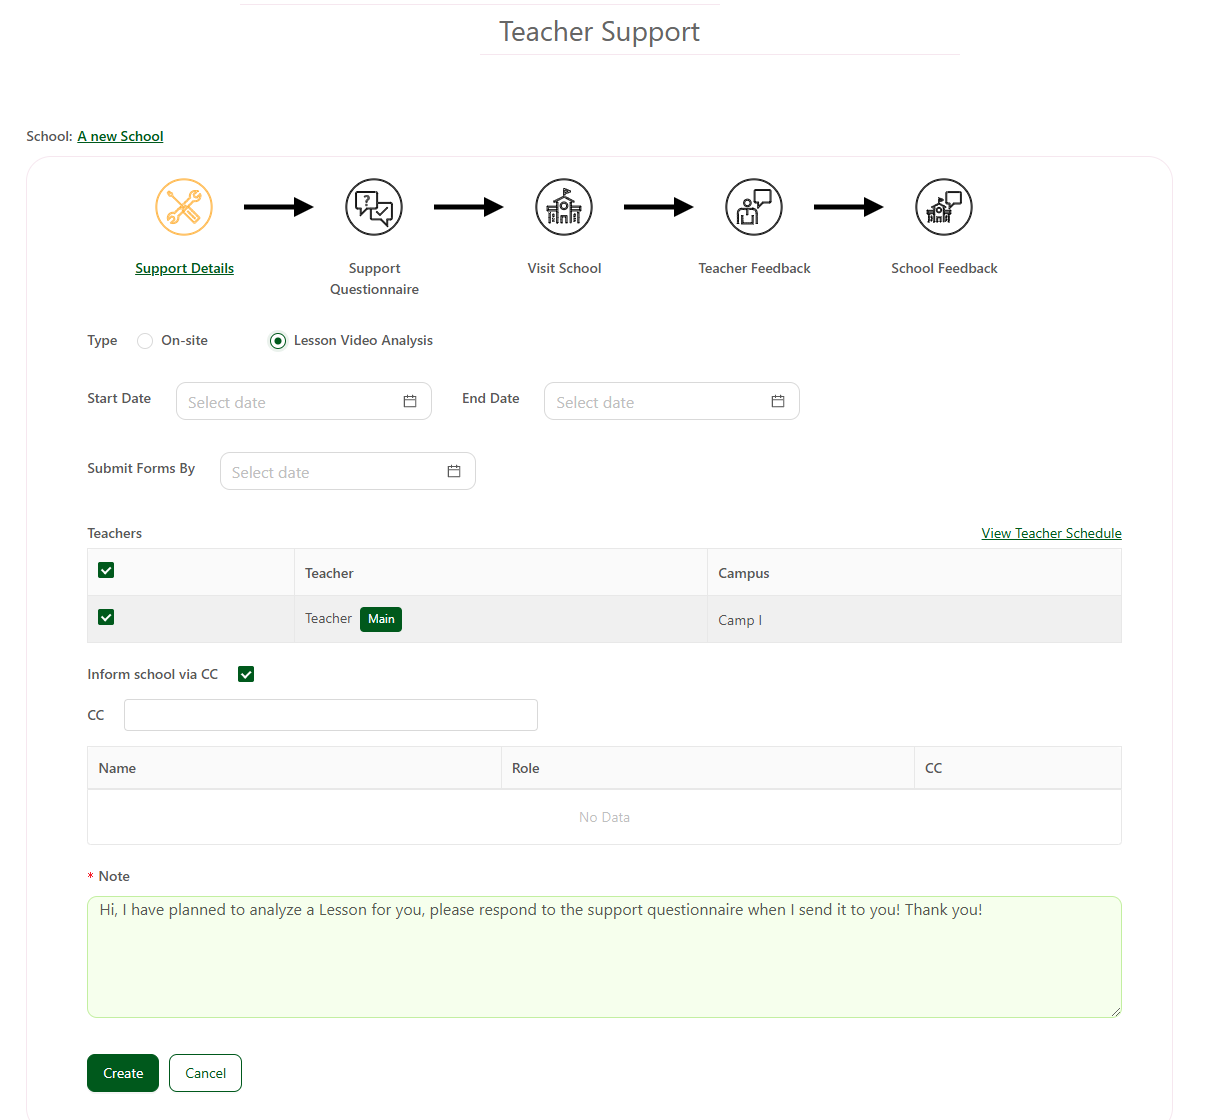The height and width of the screenshot is (1120, 1207).
Task: Go to Support Questionnaire step label
Action: 374,279
